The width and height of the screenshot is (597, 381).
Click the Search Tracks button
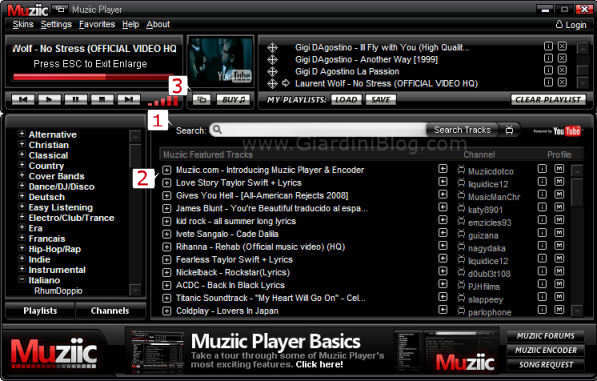[462, 130]
